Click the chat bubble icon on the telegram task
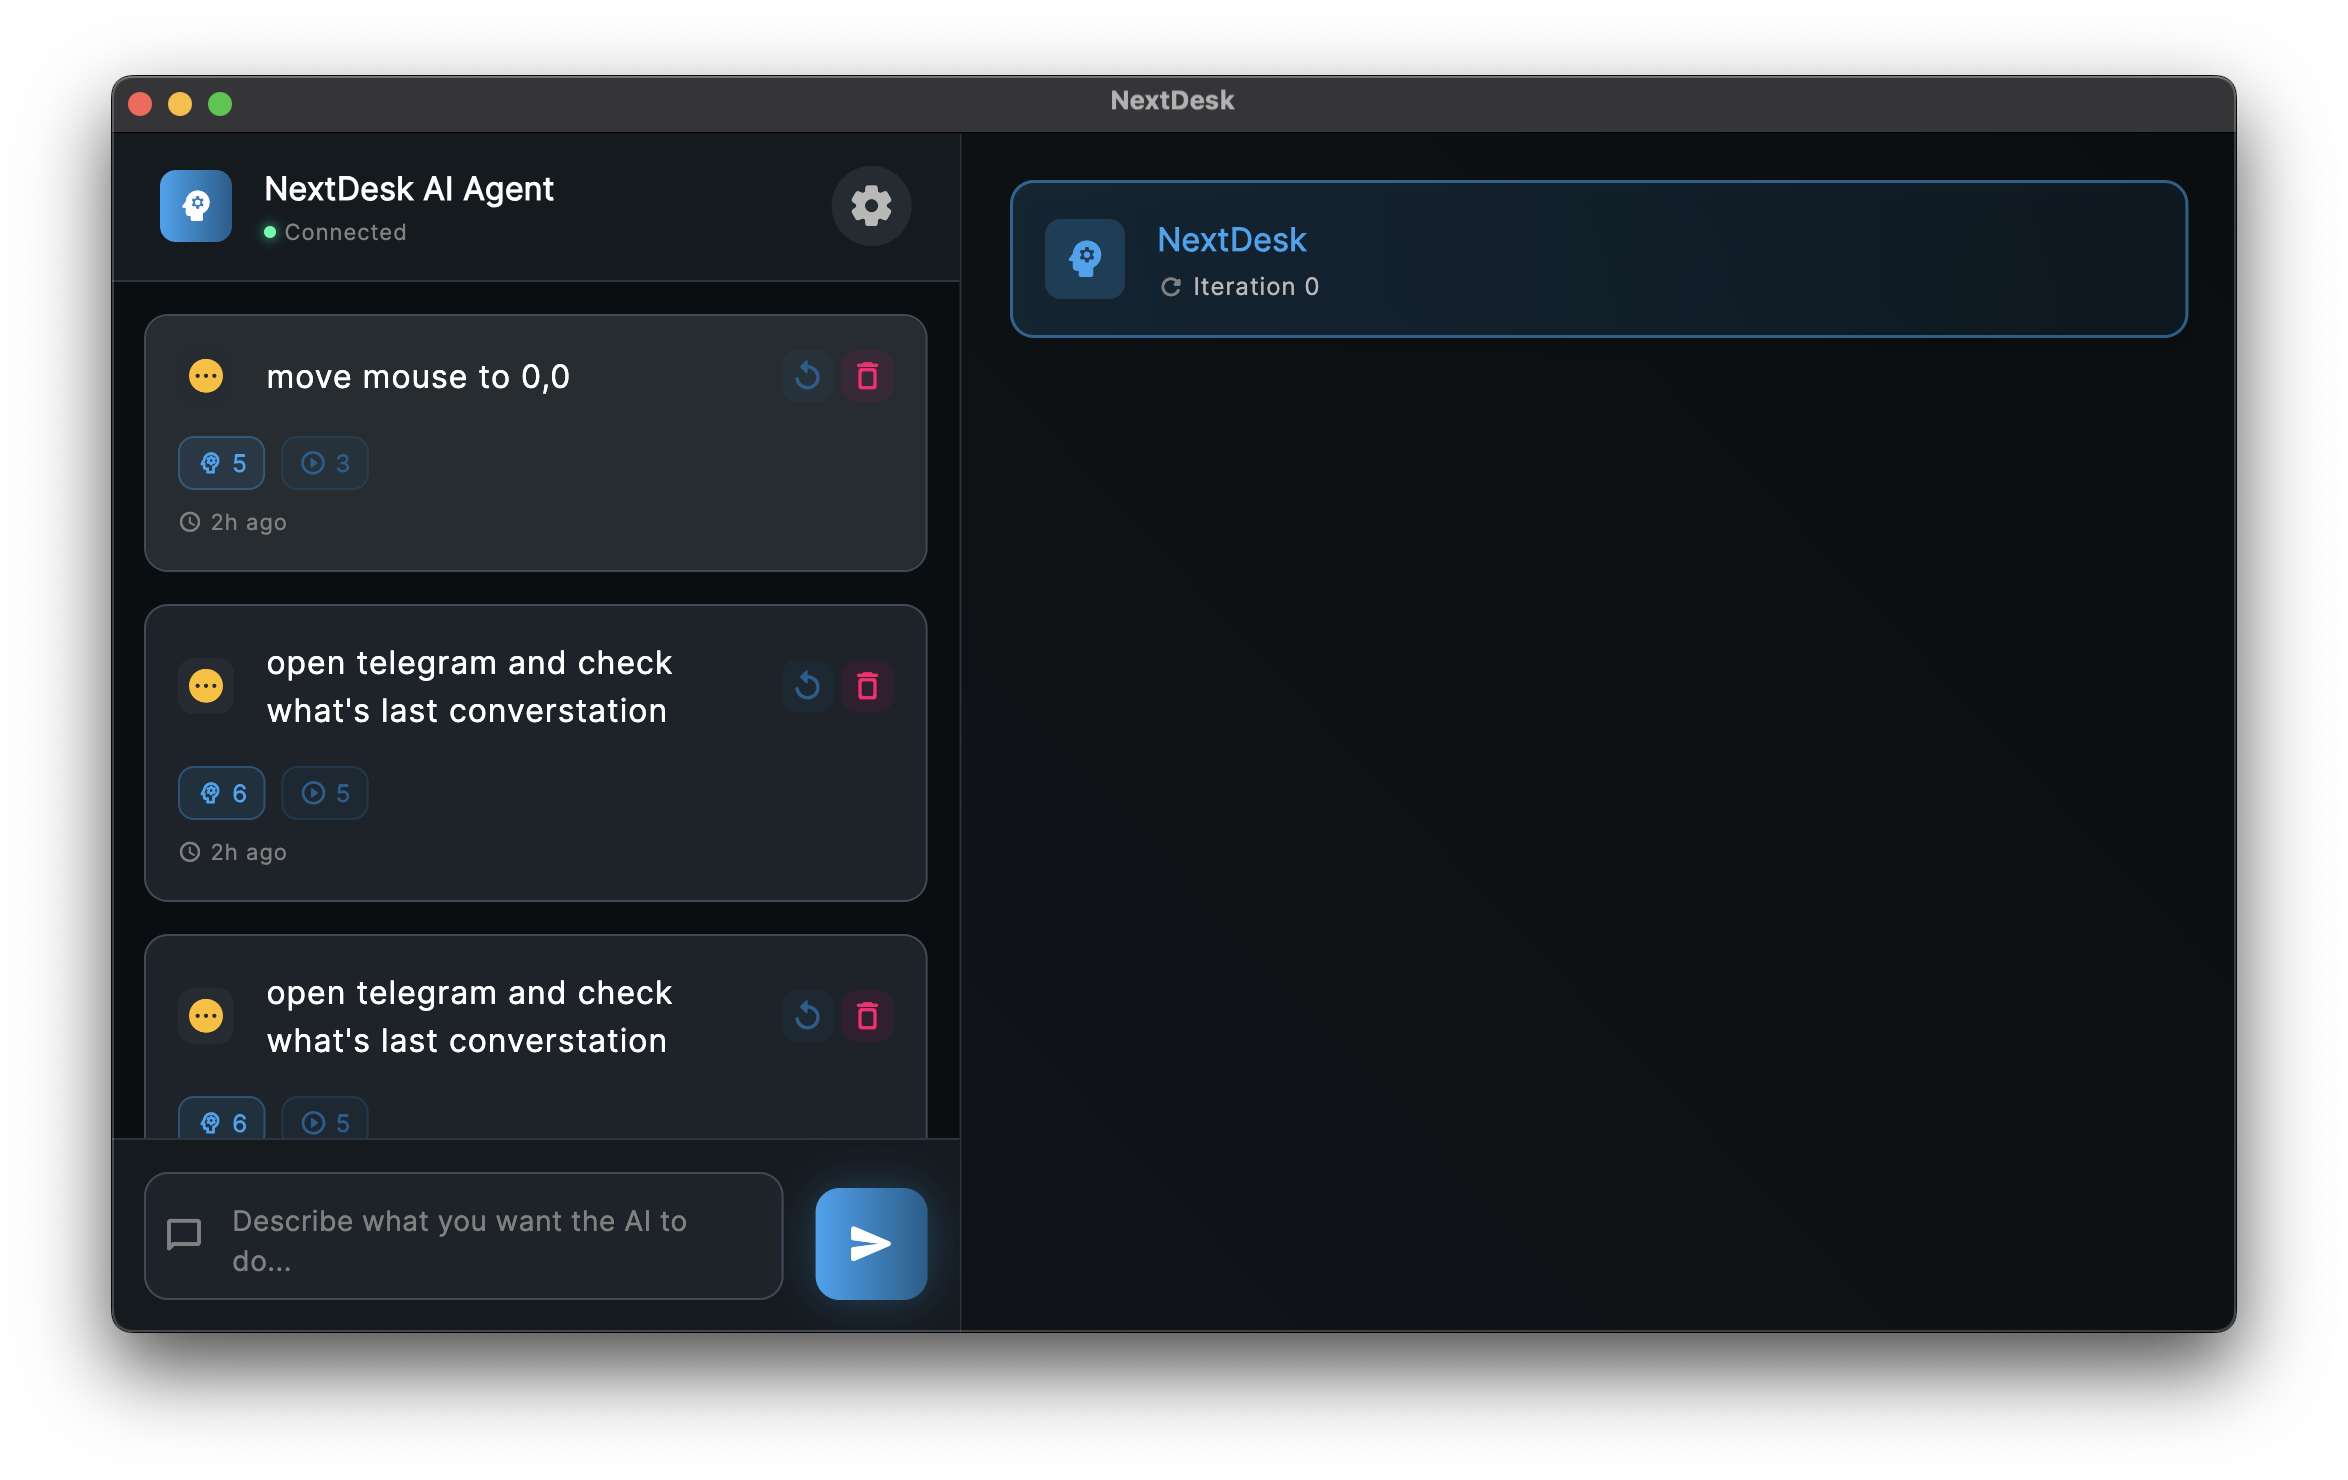The height and width of the screenshot is (1480, 2348). (205, 686)
